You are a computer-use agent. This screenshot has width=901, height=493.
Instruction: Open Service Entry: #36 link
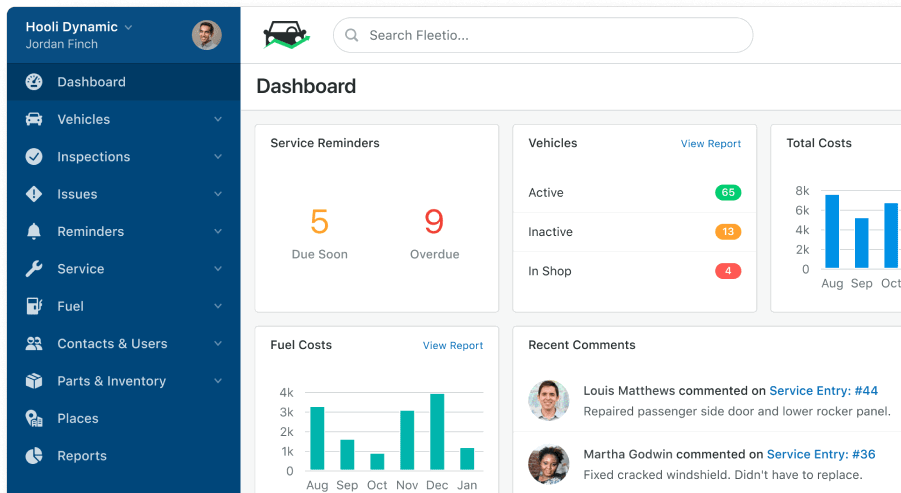click(821, 455)
